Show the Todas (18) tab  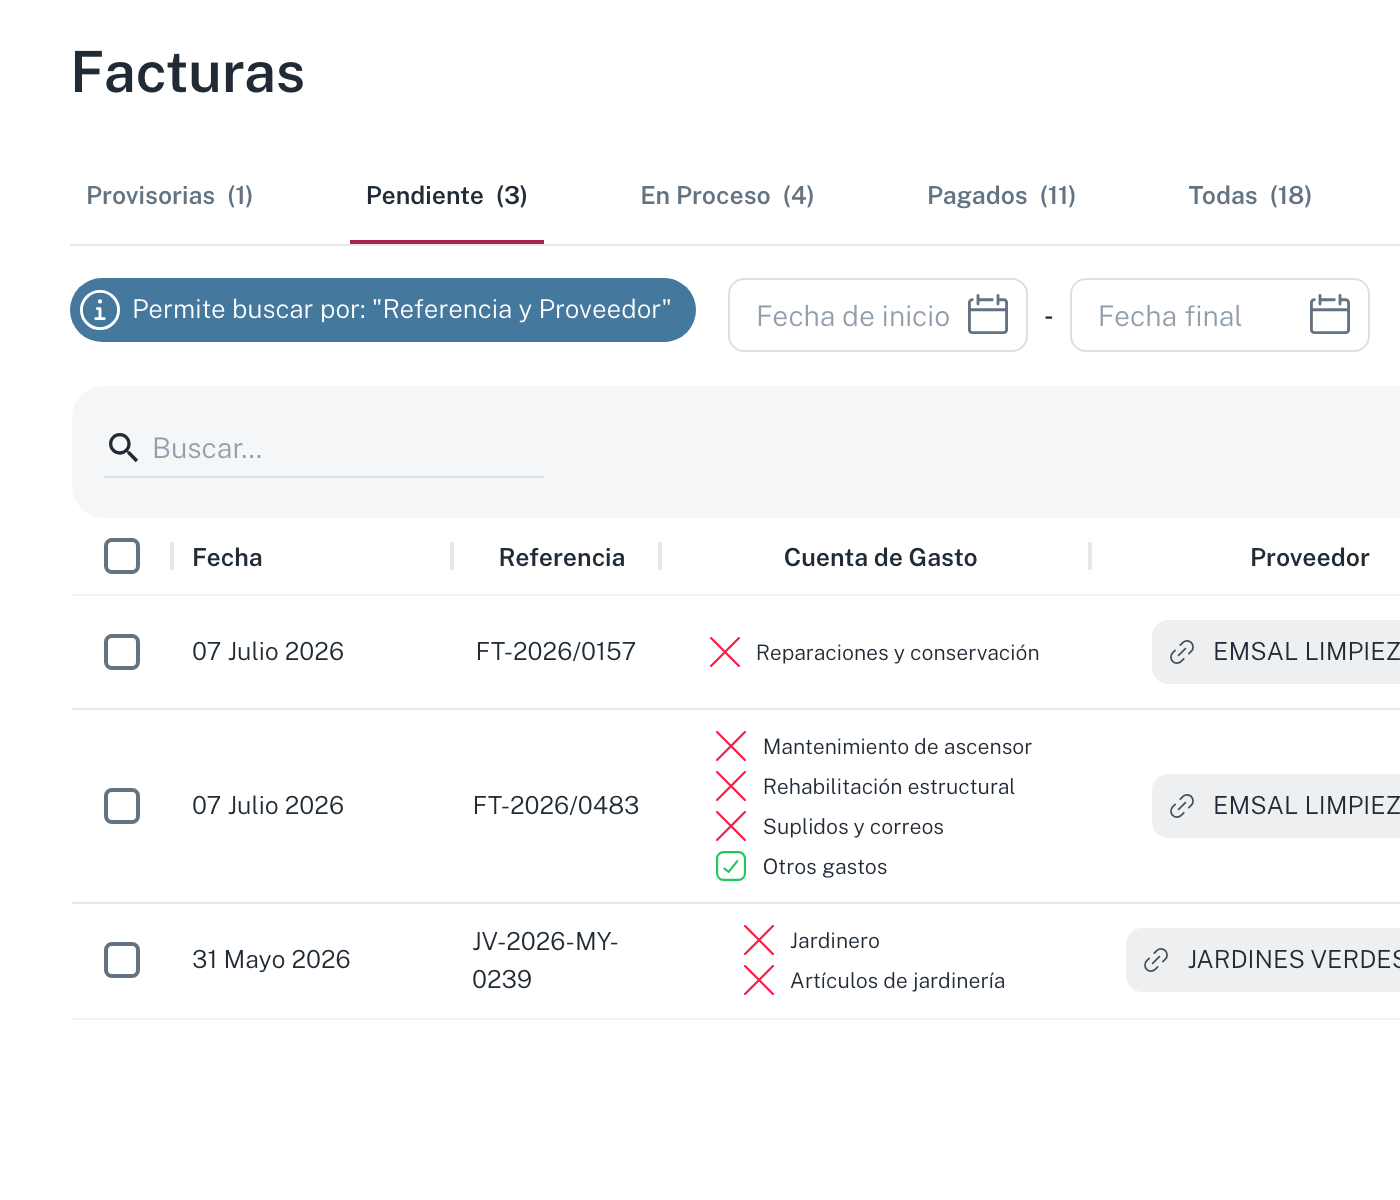click(1250, 195)
